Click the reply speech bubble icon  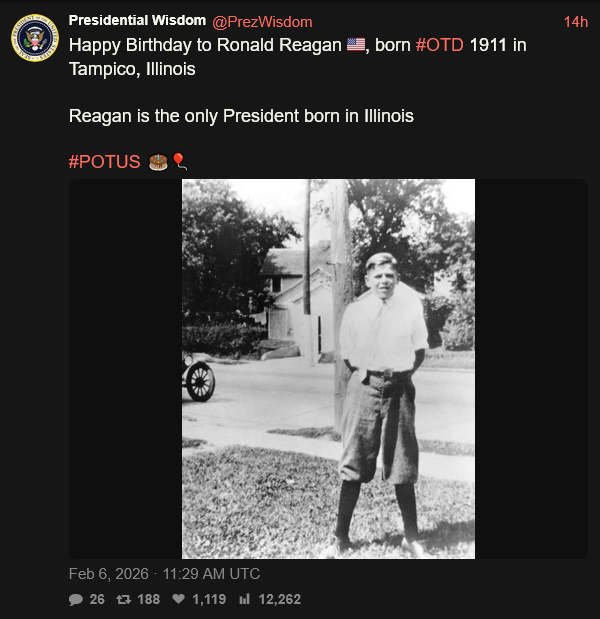[76, 600]
